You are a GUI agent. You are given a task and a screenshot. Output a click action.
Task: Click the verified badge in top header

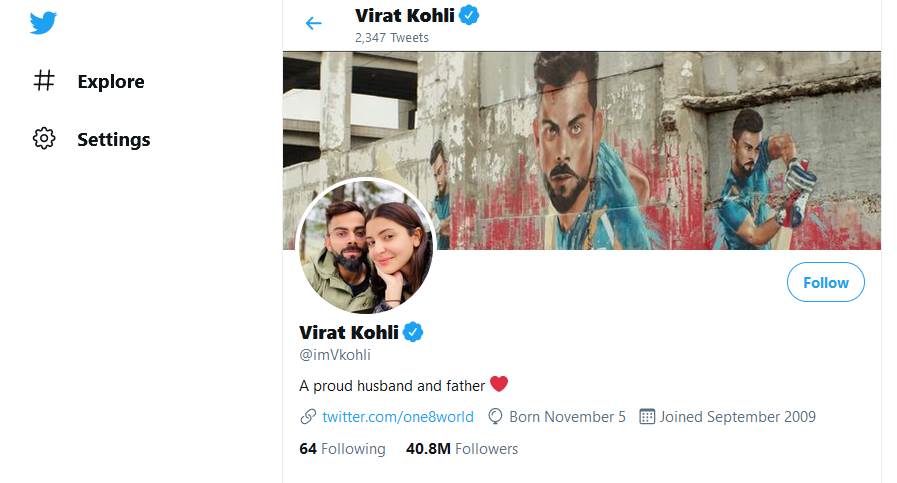point(469,15)
